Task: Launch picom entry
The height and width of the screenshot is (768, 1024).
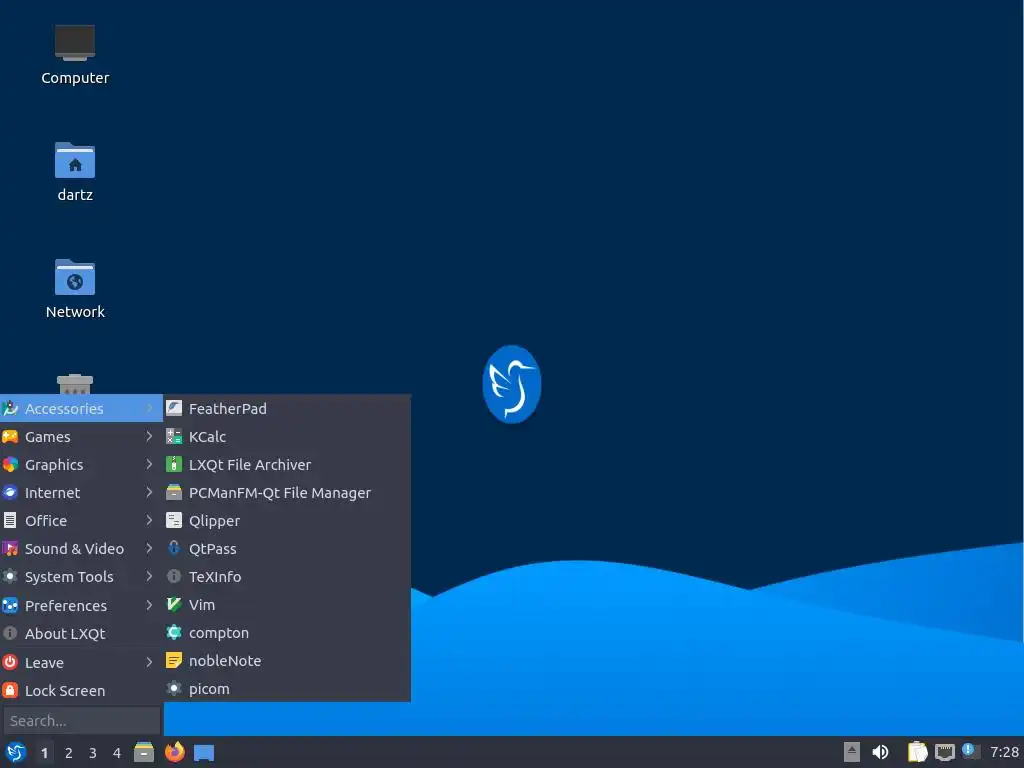Action: [287, 689]
